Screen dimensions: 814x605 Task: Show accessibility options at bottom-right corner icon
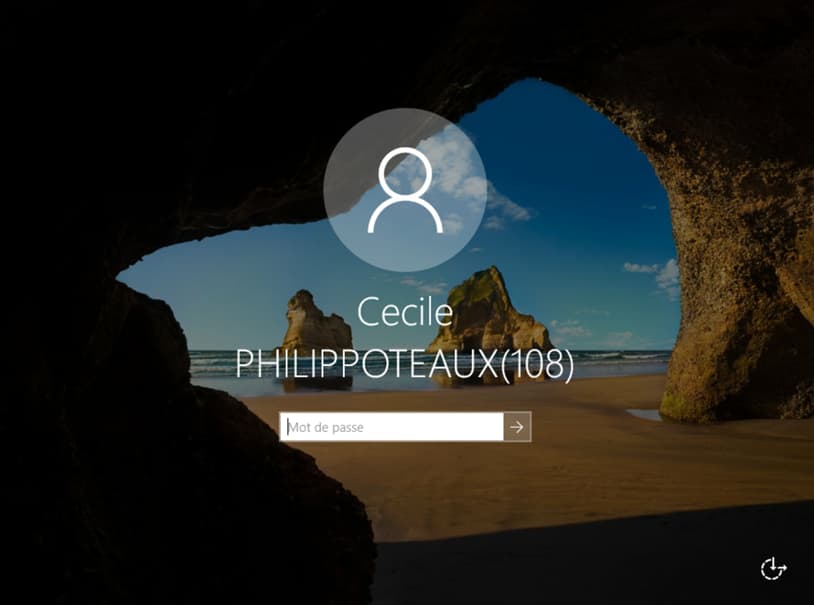(x=774, y=568)
